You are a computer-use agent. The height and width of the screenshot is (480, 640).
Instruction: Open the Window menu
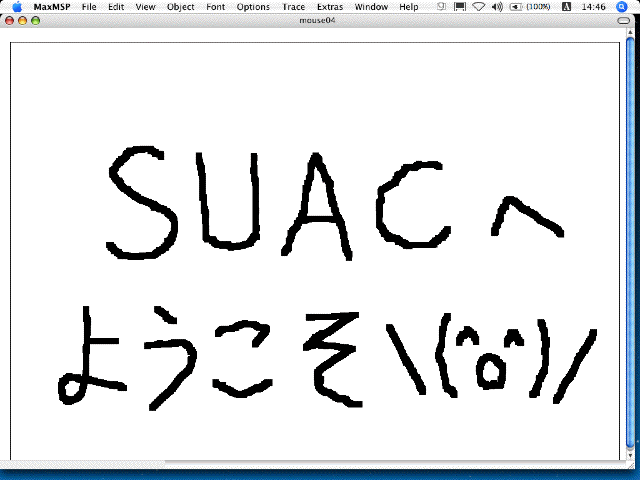pos(371,7)
